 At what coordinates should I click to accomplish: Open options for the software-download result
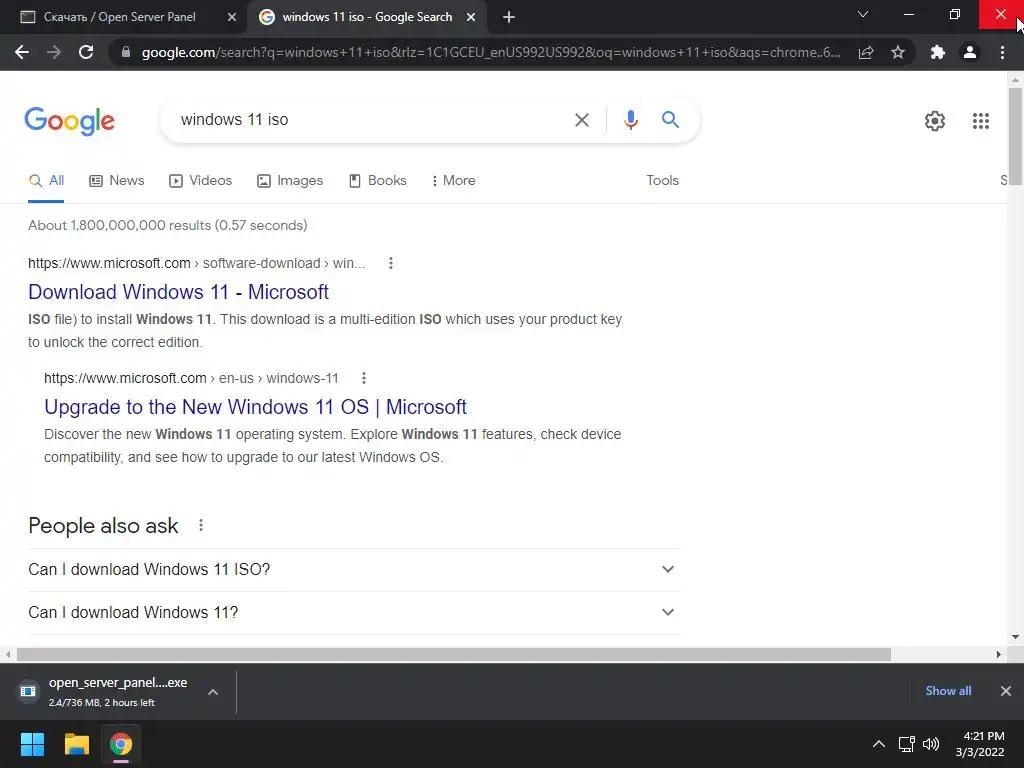(x=391, y=263)
